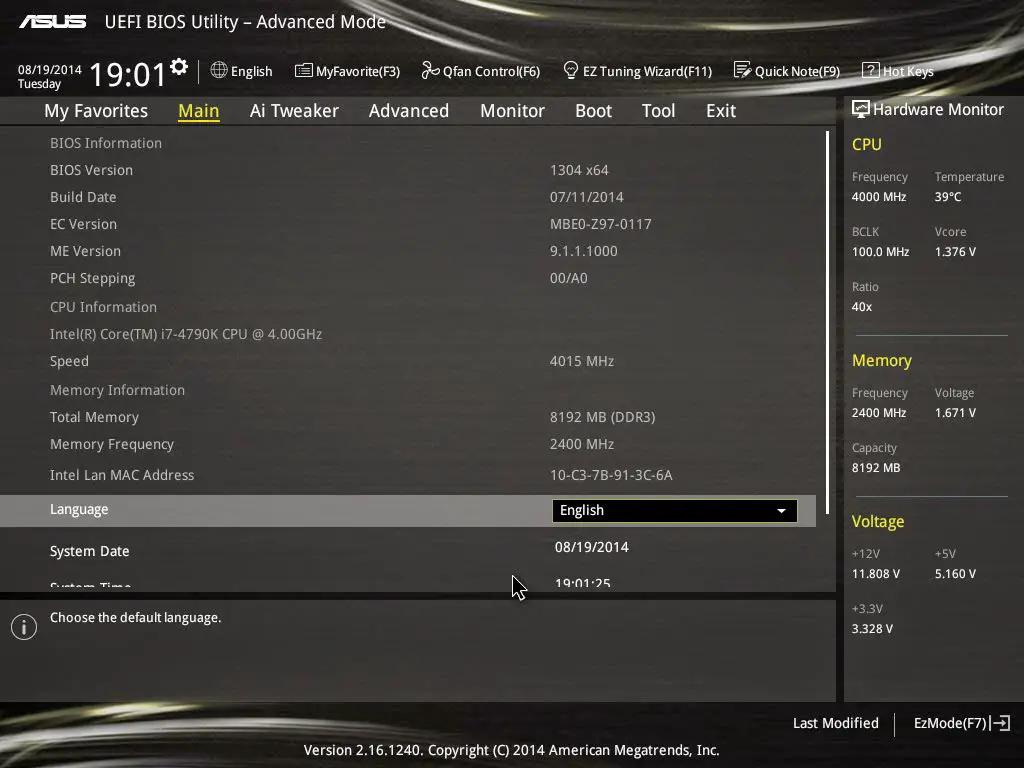Click the English language button in toolbar
This screenshot has height=768, width=1024.
click(x=242, y=71)
